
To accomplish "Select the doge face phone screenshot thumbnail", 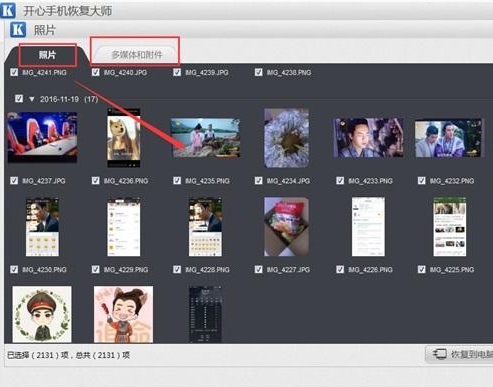I will point(124,137).
